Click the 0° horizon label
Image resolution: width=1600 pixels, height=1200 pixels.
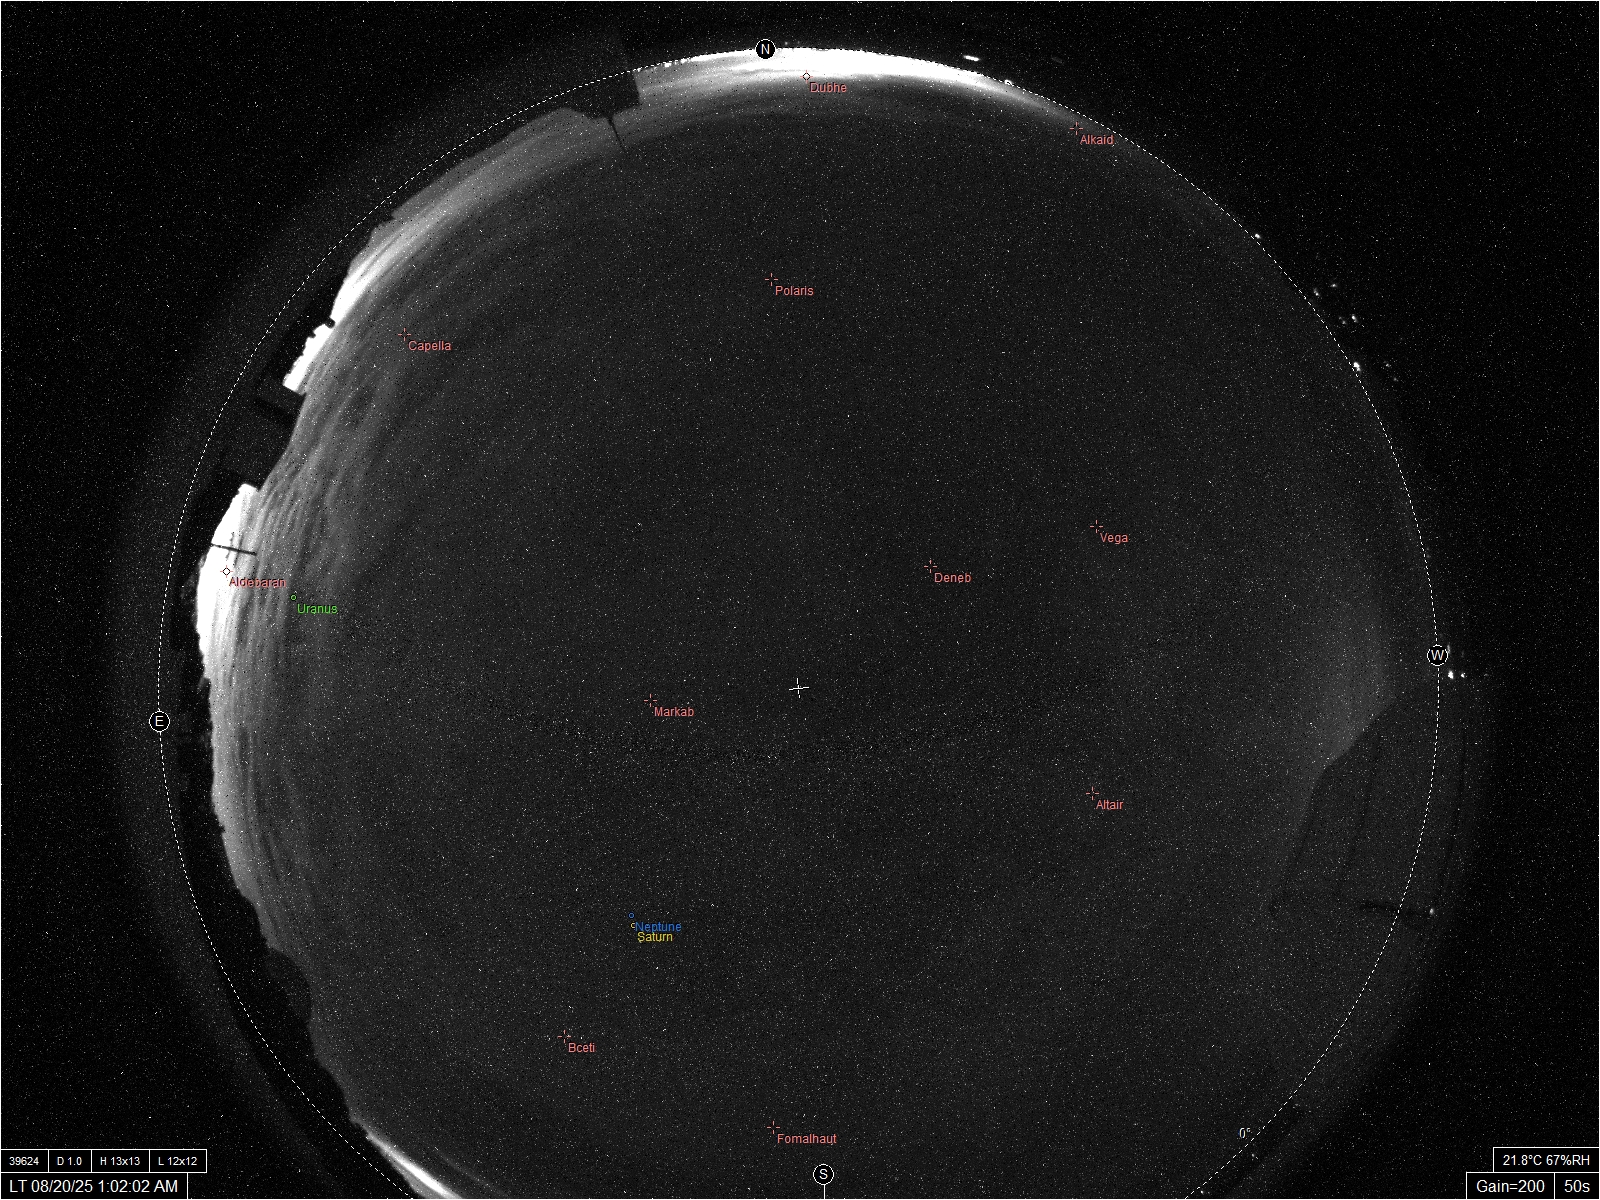tap(1245, 1133)
